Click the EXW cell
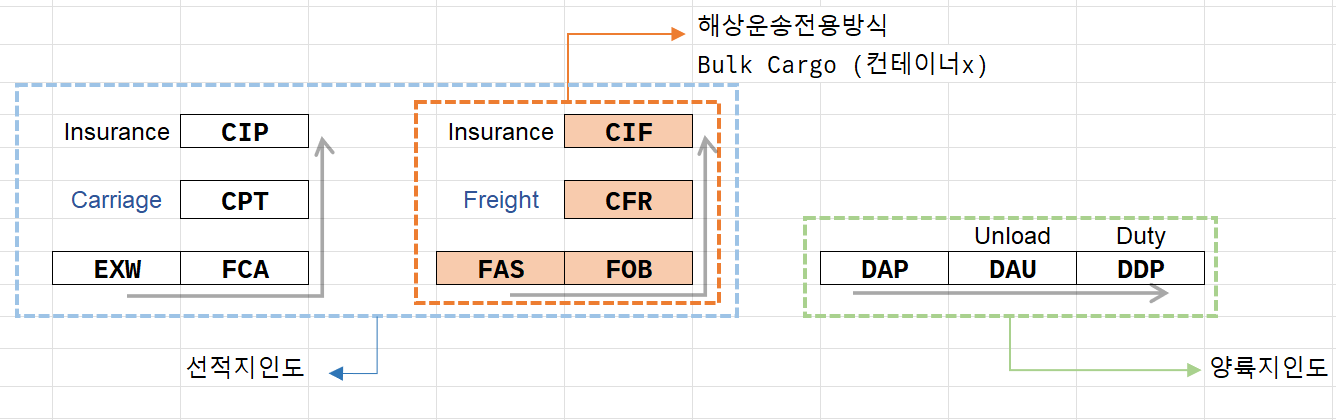This screenshot has height=420, width=1336. click(x=116, y=268)
